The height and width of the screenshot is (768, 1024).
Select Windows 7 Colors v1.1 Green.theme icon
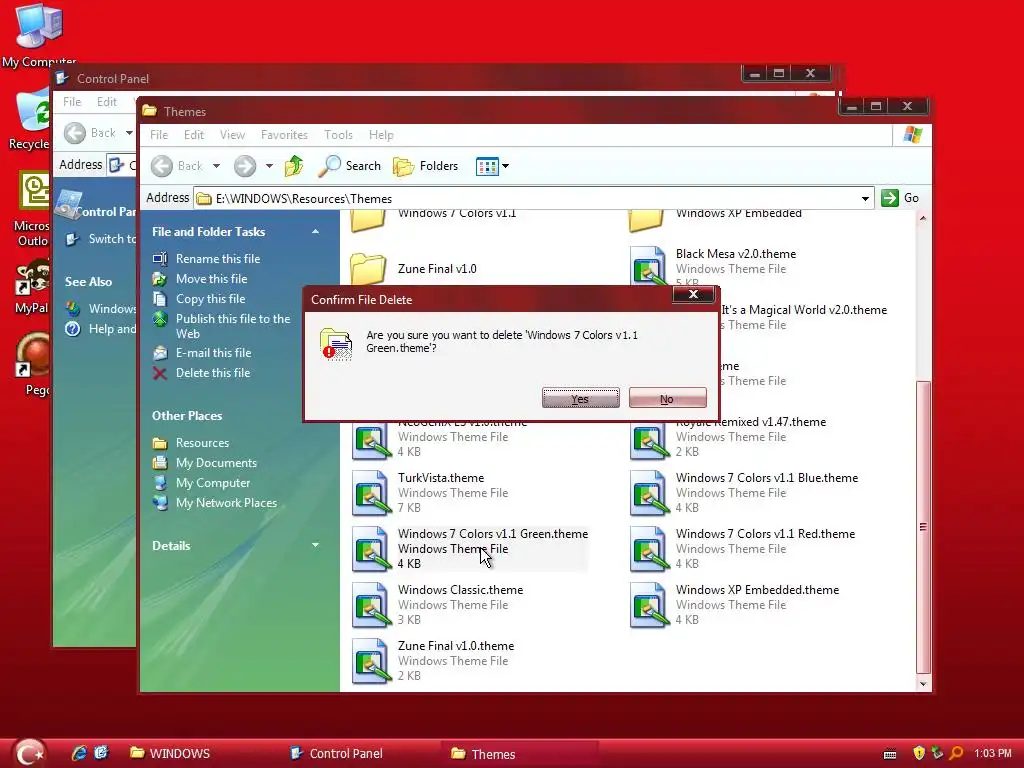coord(371,549)
